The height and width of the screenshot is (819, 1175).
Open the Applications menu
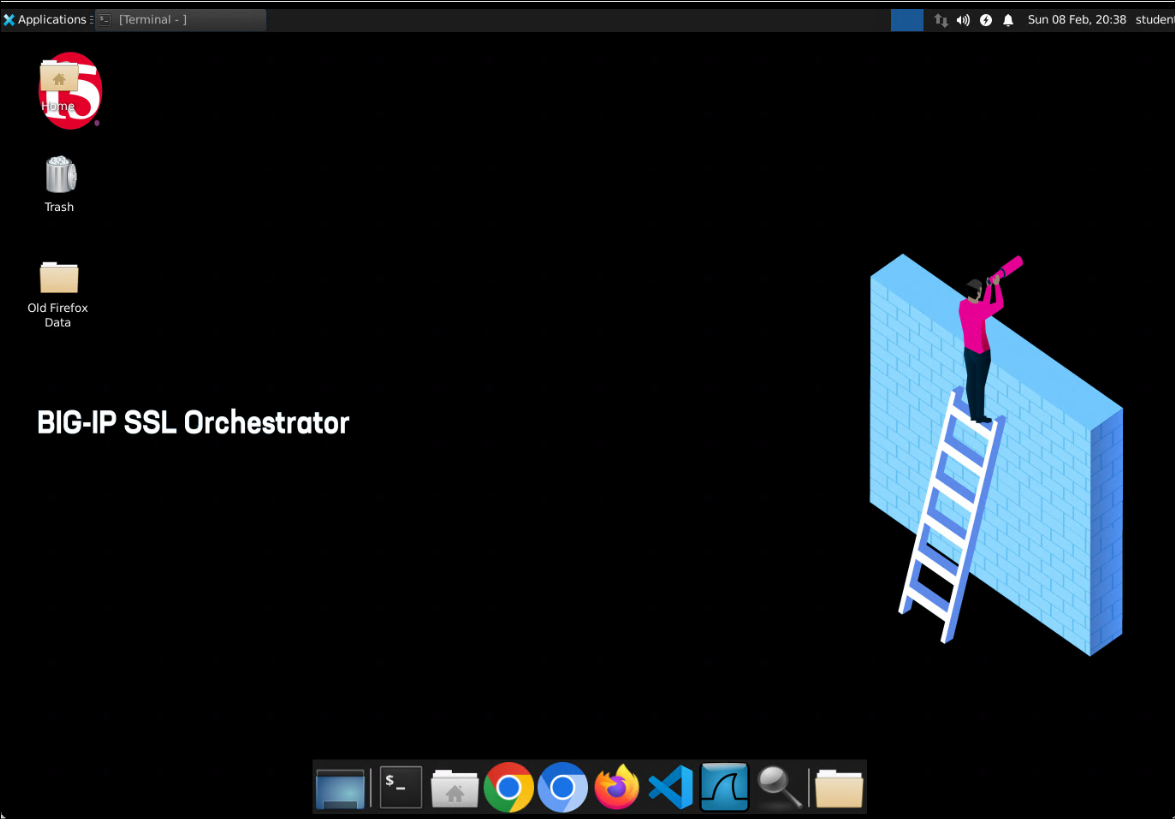coord(46,19)
